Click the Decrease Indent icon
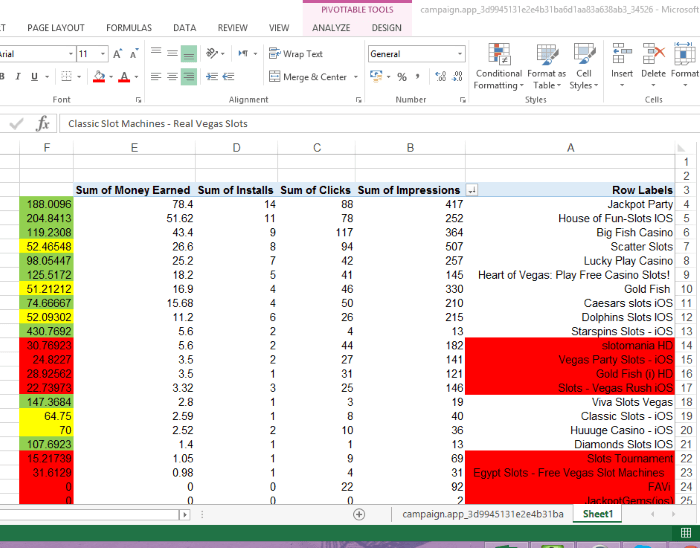 [x=212, y=77]
